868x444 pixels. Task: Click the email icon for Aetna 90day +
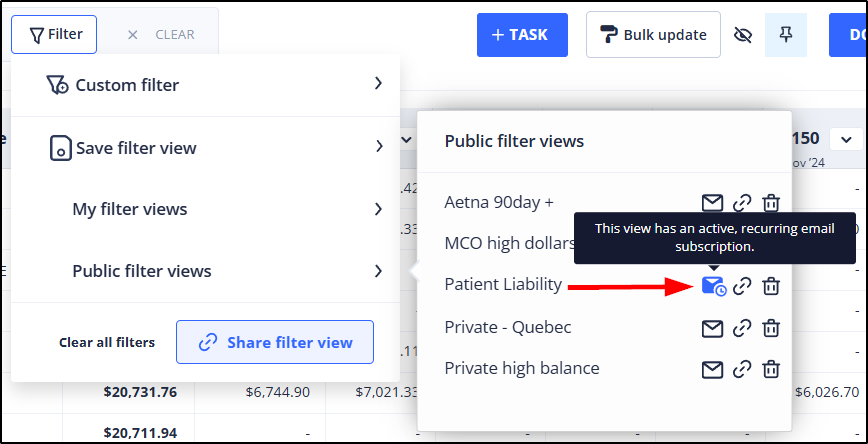click(x=711, y=203)
